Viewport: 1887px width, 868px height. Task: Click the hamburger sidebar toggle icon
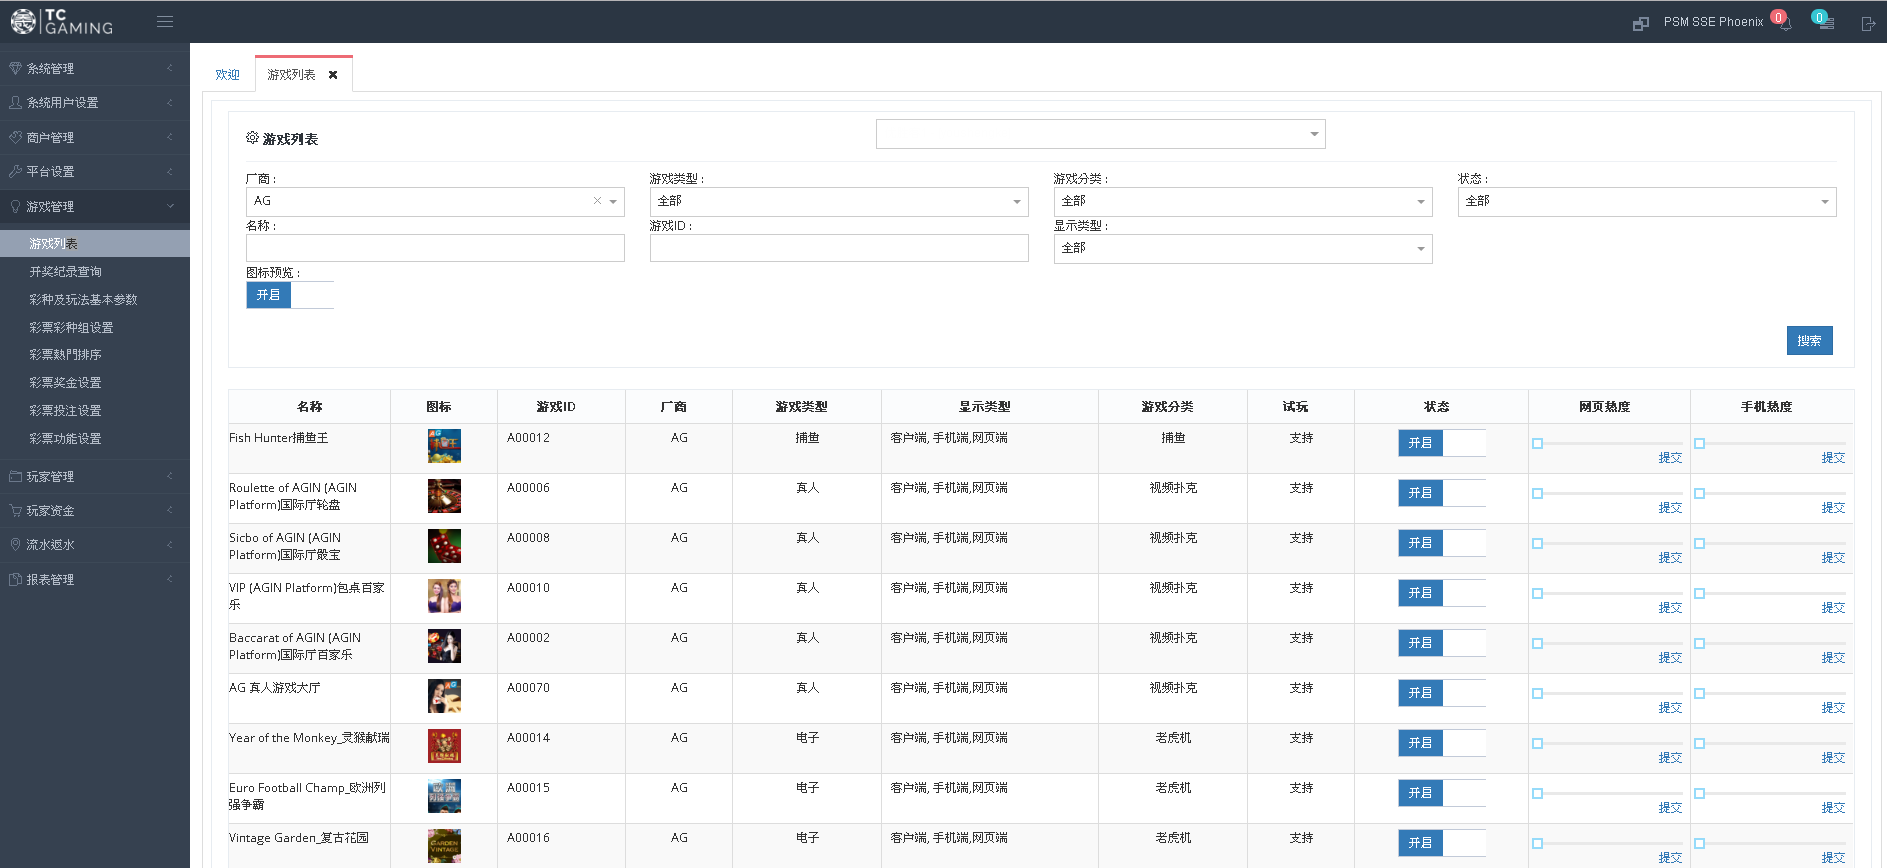pyautogui.click(x=165, y=22)
